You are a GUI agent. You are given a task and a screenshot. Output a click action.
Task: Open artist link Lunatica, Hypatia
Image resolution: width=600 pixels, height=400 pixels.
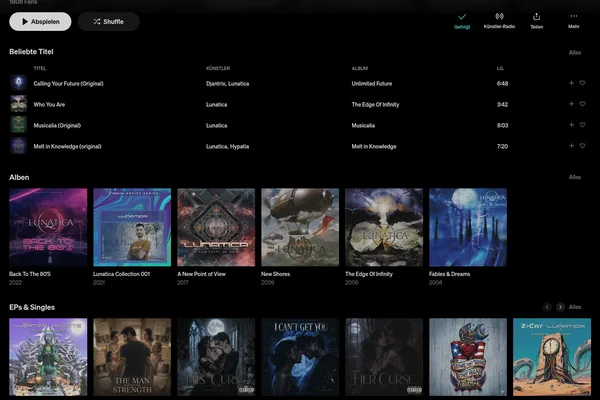coord(227,147)
